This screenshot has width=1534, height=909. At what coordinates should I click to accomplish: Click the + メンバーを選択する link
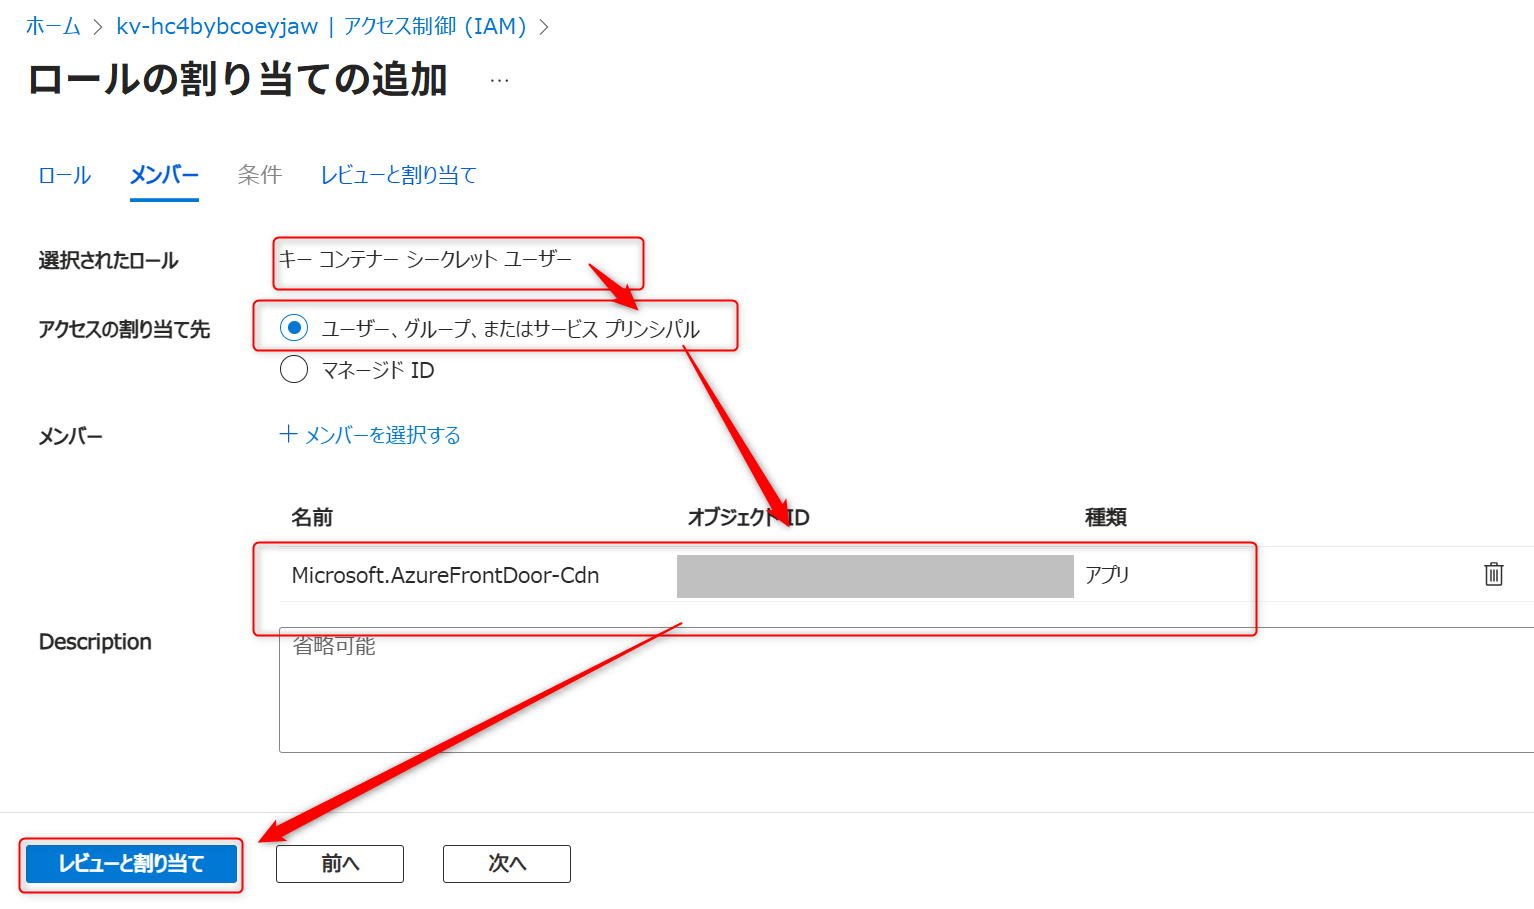370,435
